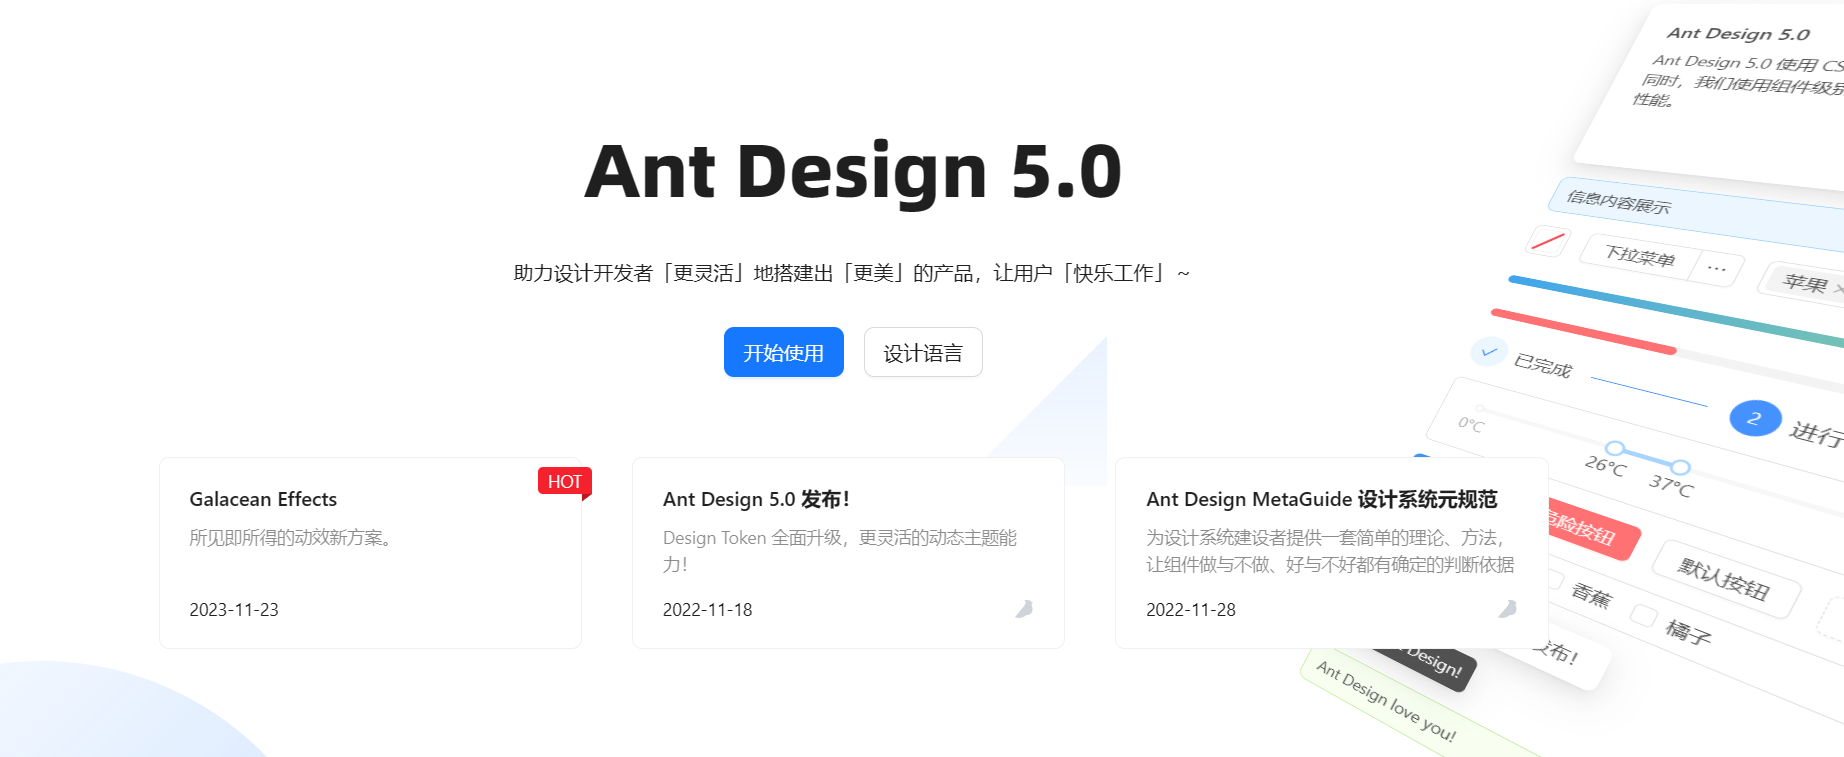Click the 2023-11-23 date text

(234, 610)
